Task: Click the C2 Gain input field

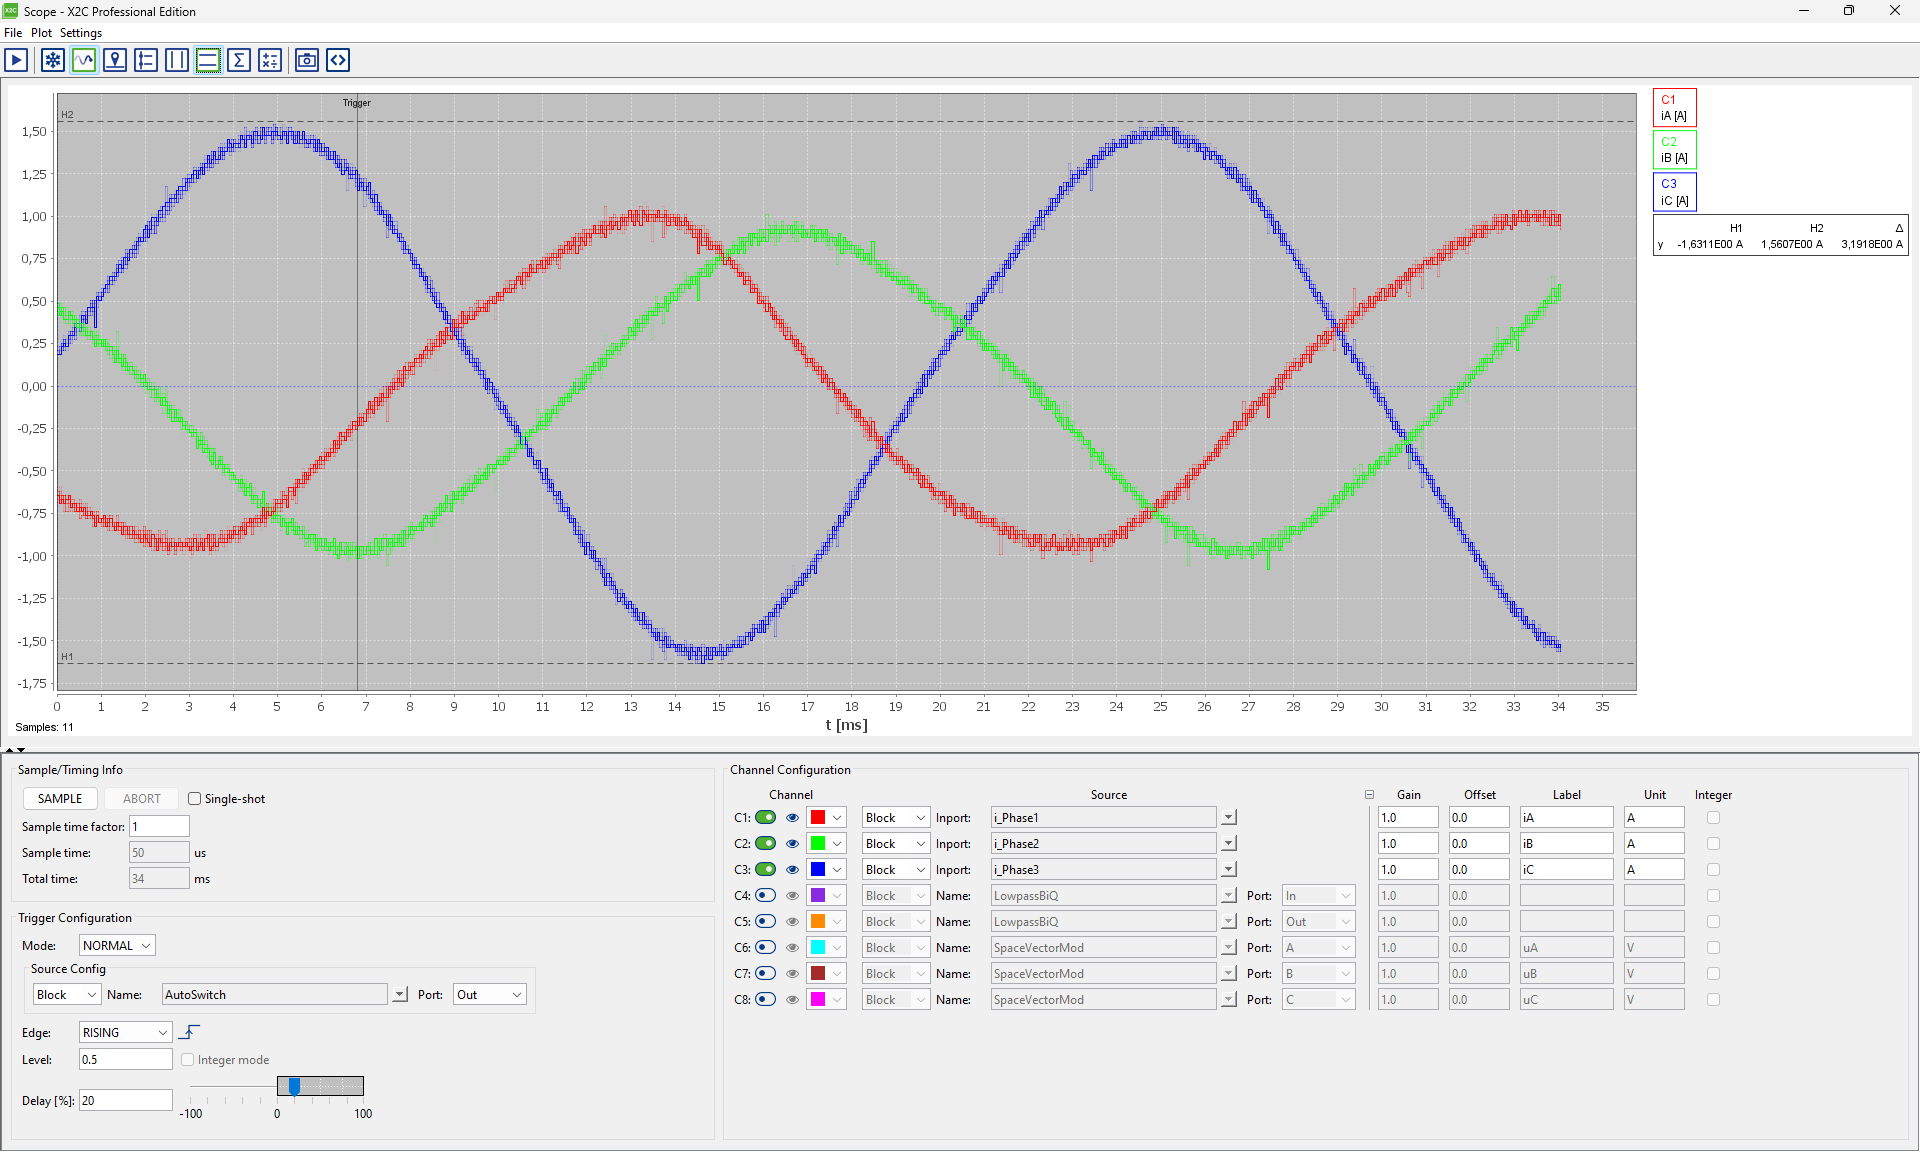Action: [x=1408, y=844]
